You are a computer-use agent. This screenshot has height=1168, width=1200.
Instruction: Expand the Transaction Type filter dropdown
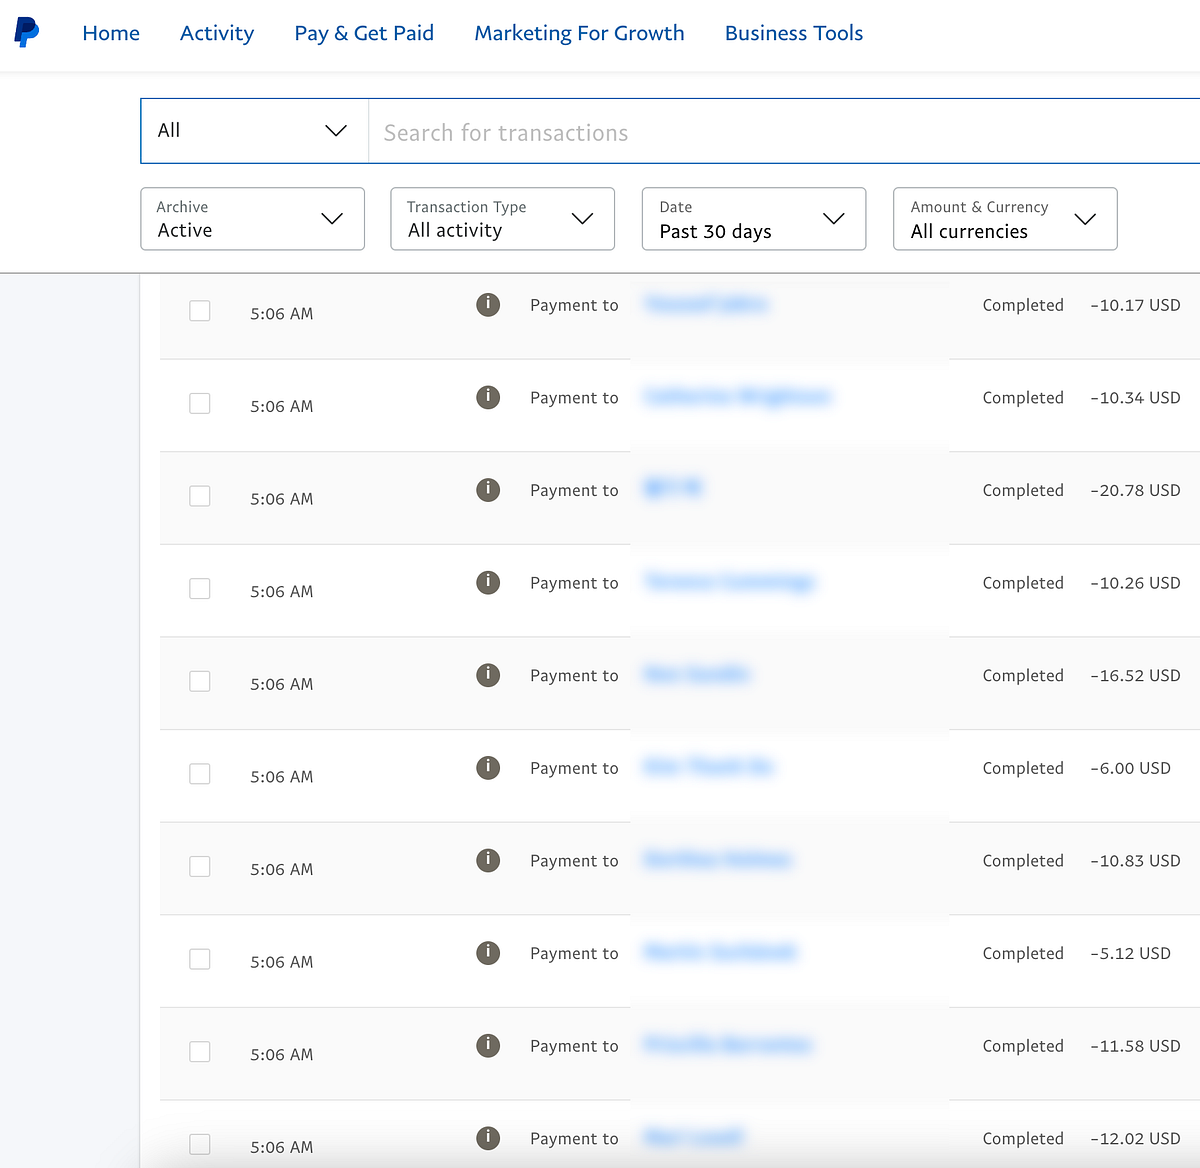502,219
